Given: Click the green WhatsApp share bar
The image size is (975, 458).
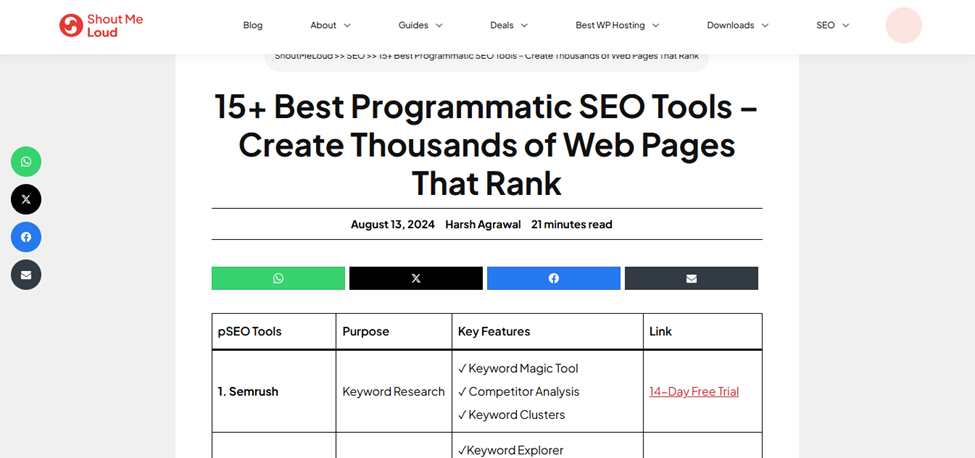Looking at the screenshot, I should (x=278, y=278).
